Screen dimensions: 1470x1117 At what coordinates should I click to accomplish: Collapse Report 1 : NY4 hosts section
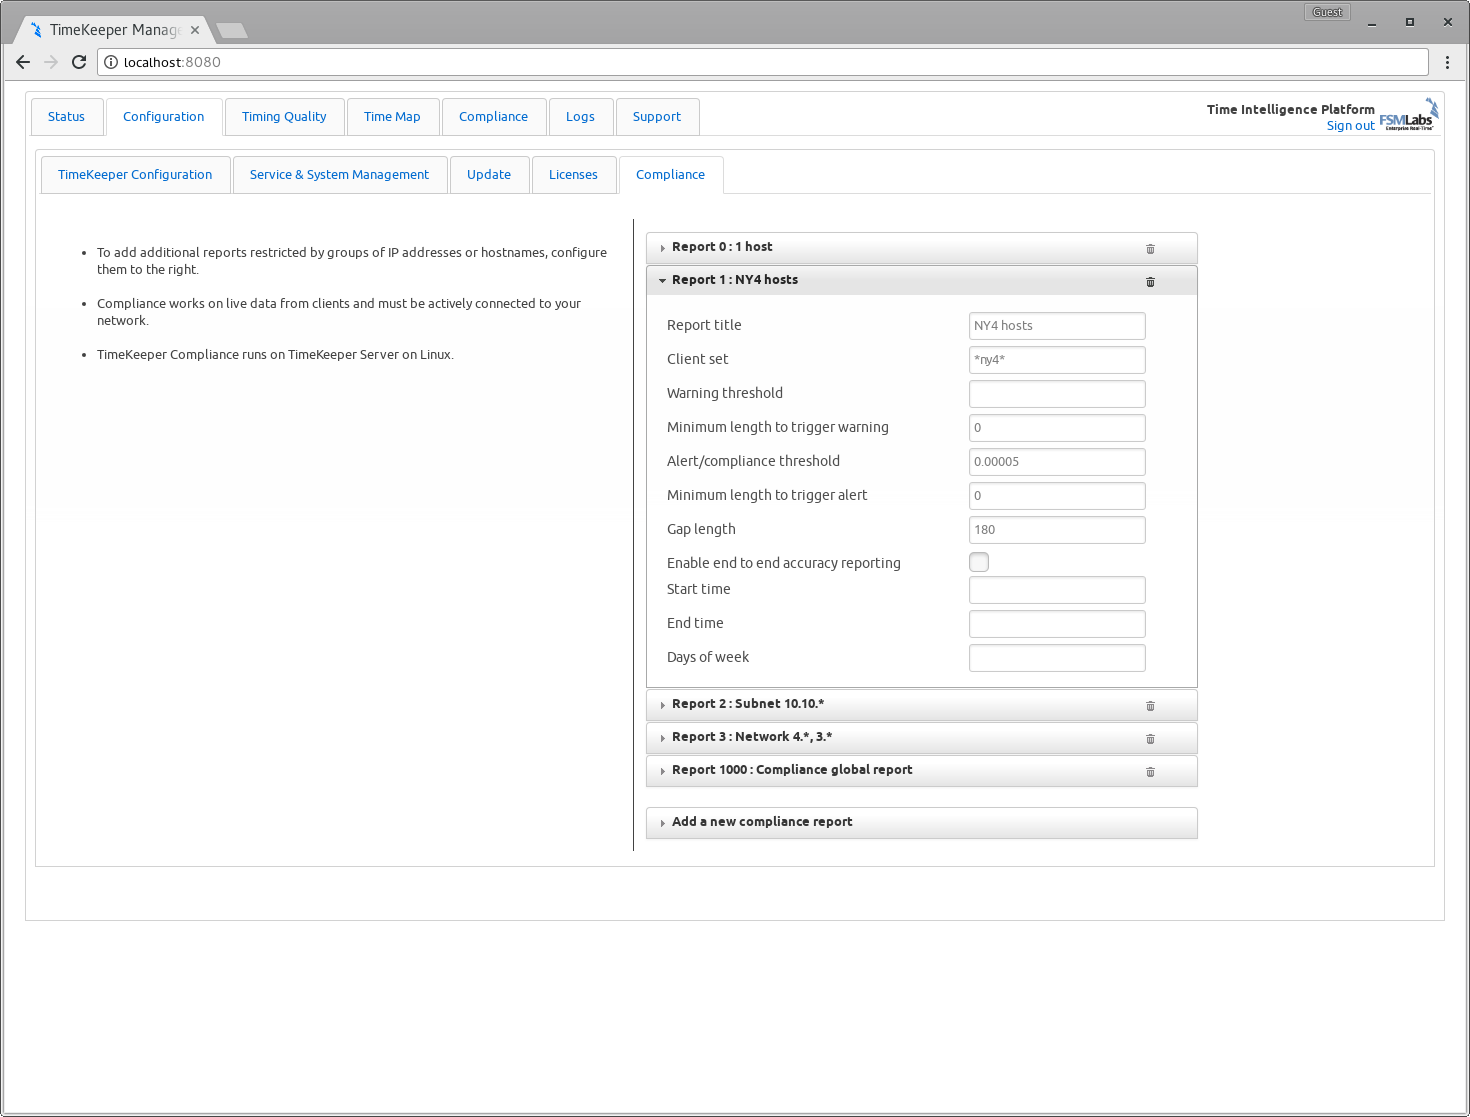click(921, 280)
